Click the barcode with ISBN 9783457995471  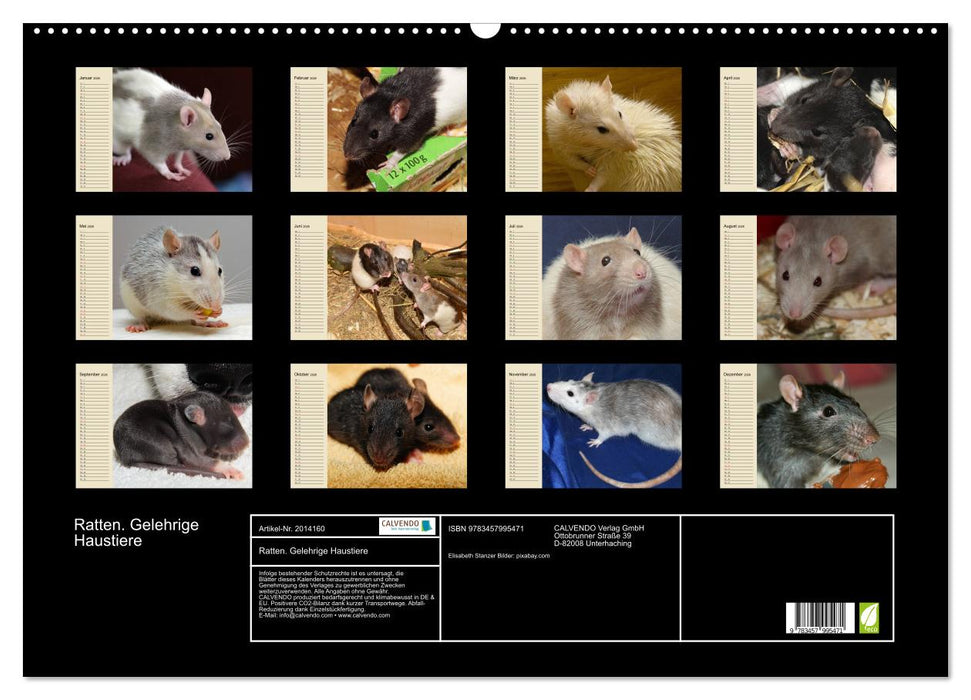[x=820, y=617]
